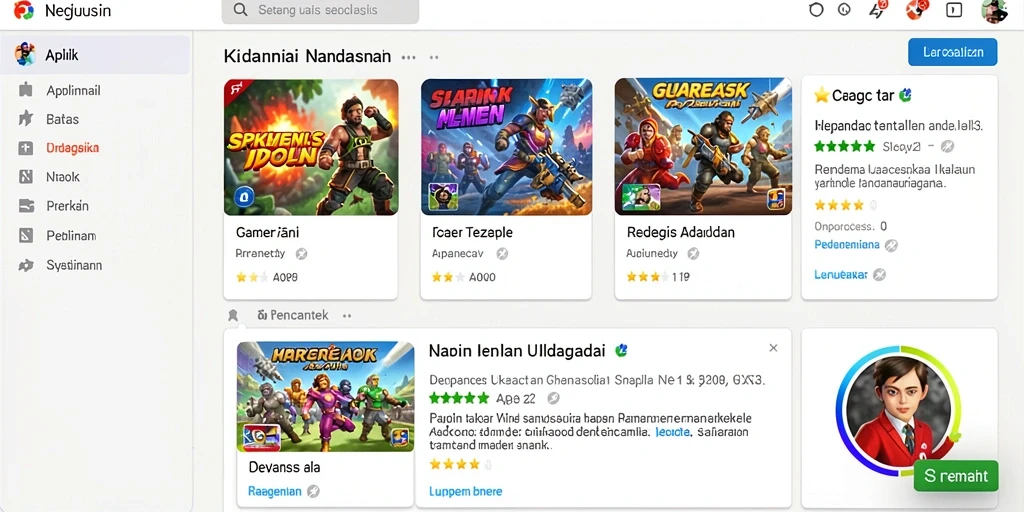1024x512 pixels.
Task: Click the green S remaht button
Action: (x=956, y=476)
